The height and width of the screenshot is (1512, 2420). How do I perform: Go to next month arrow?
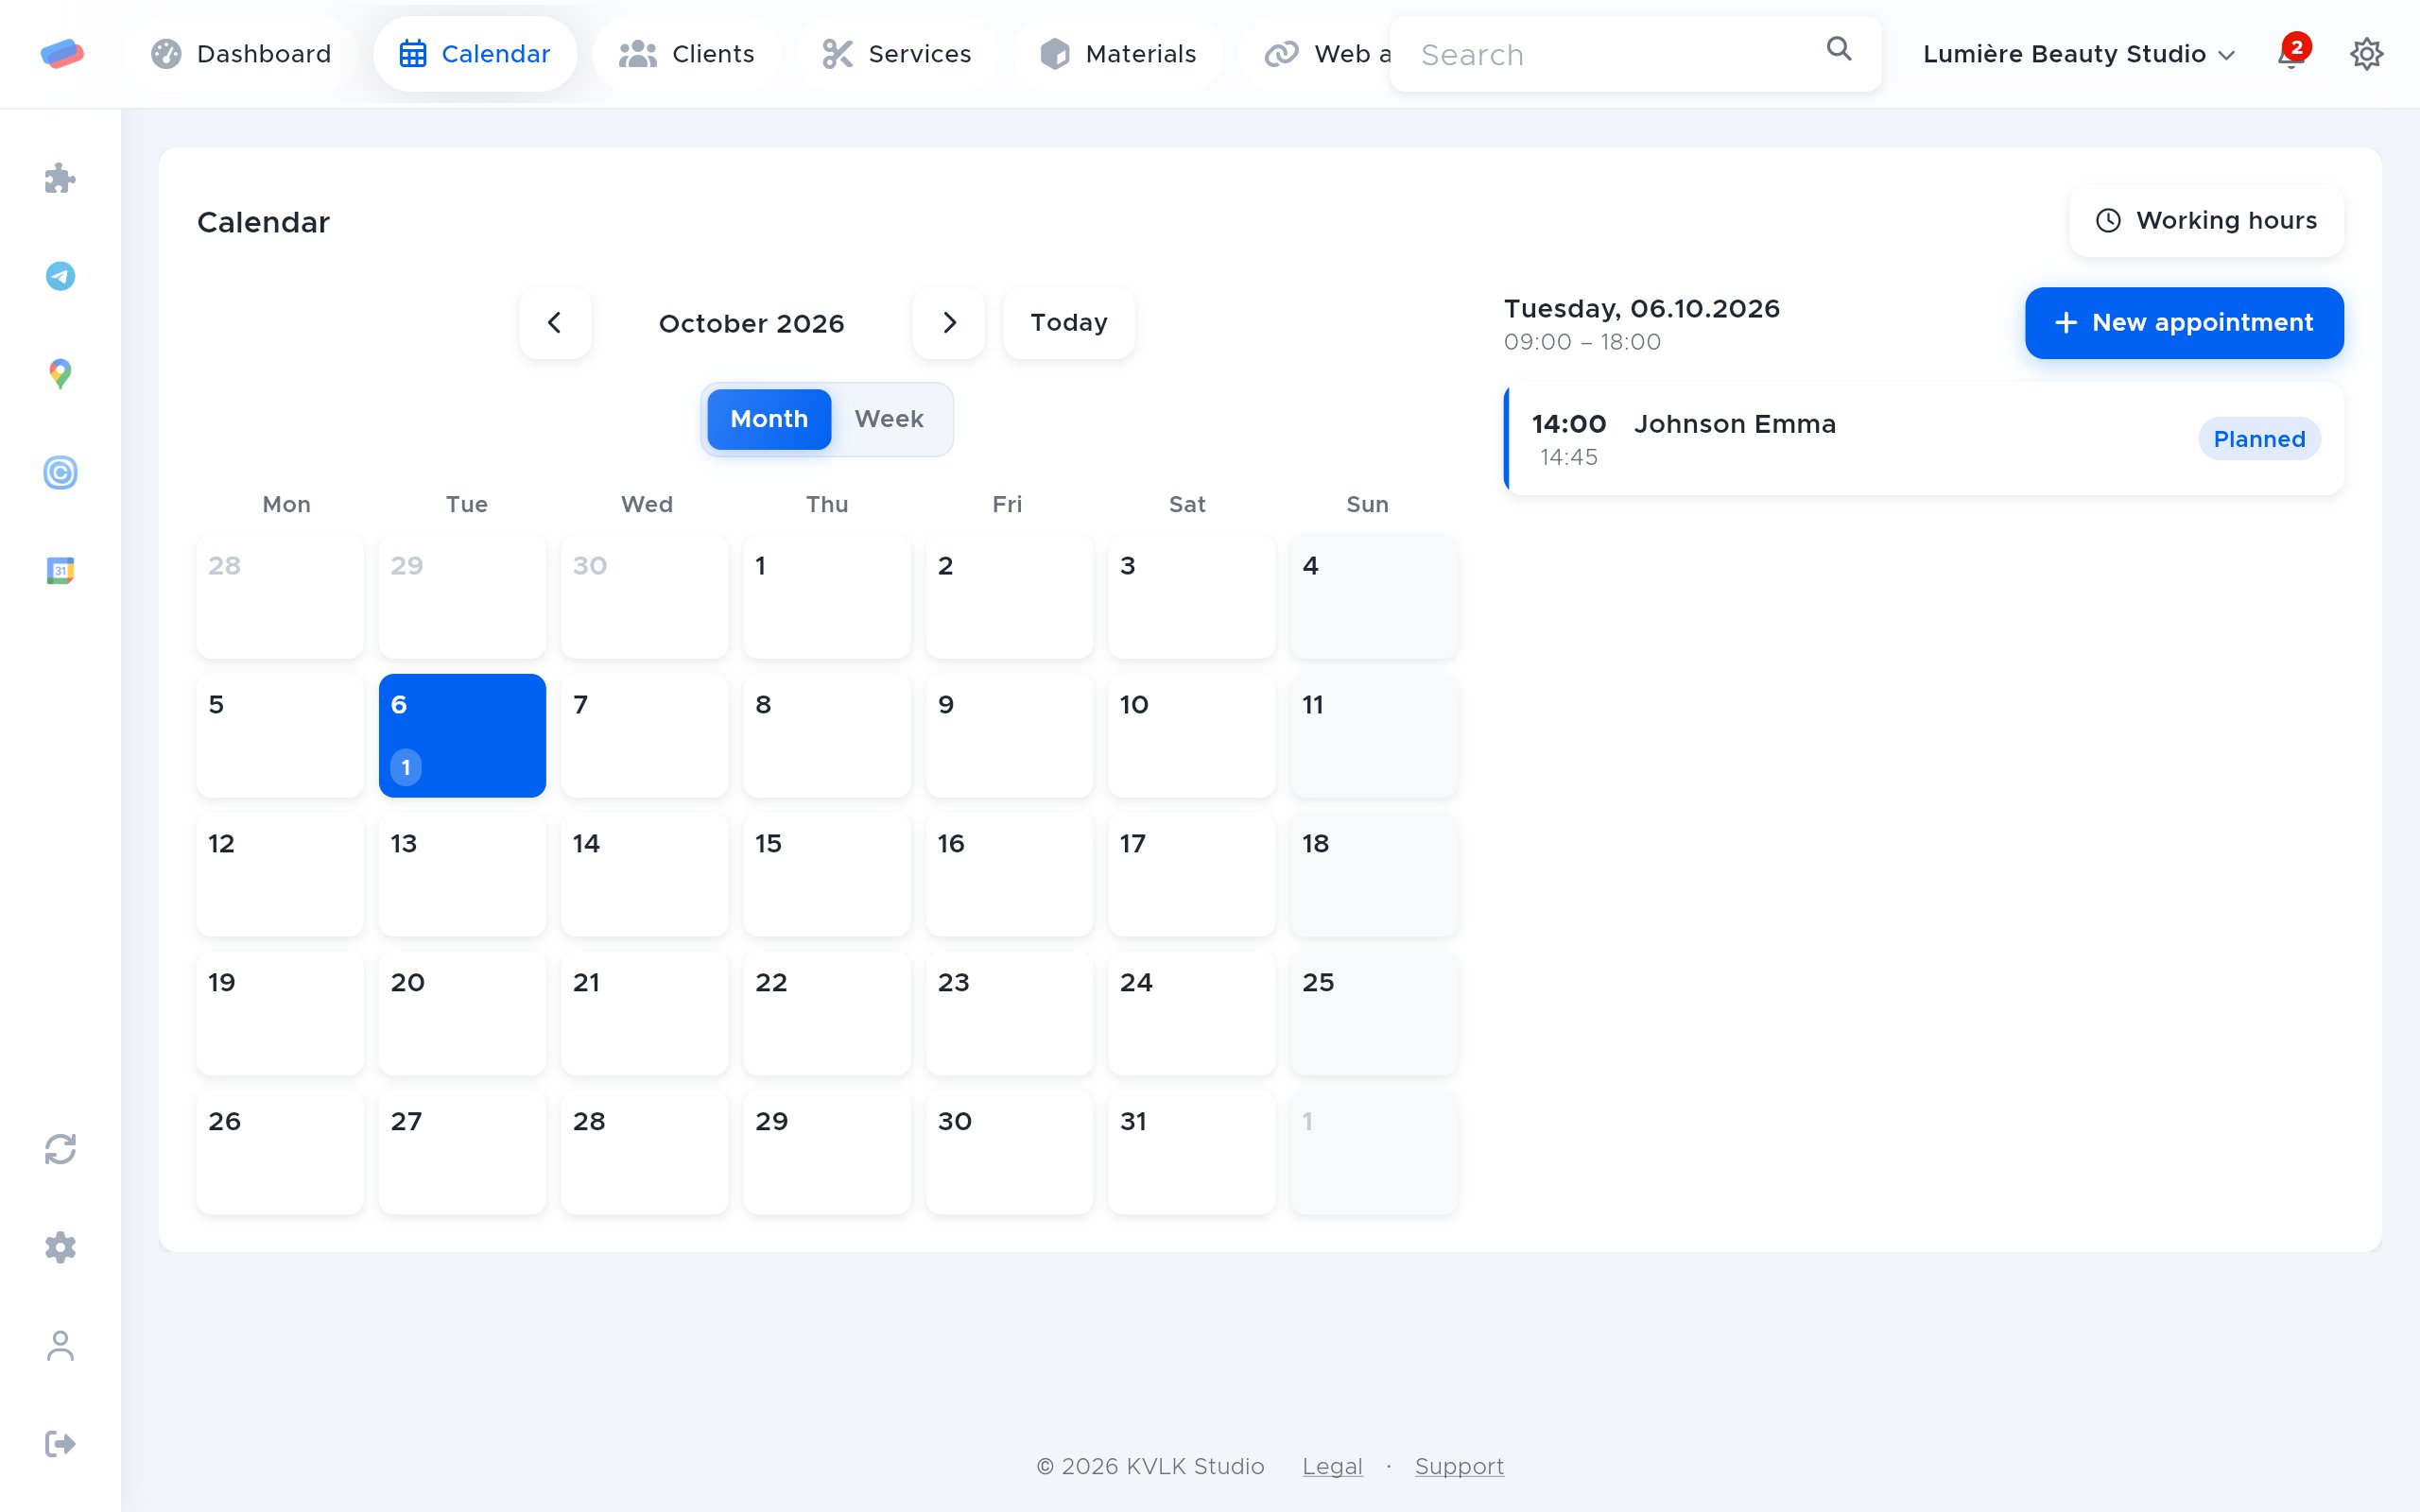[x=949, y=322]
